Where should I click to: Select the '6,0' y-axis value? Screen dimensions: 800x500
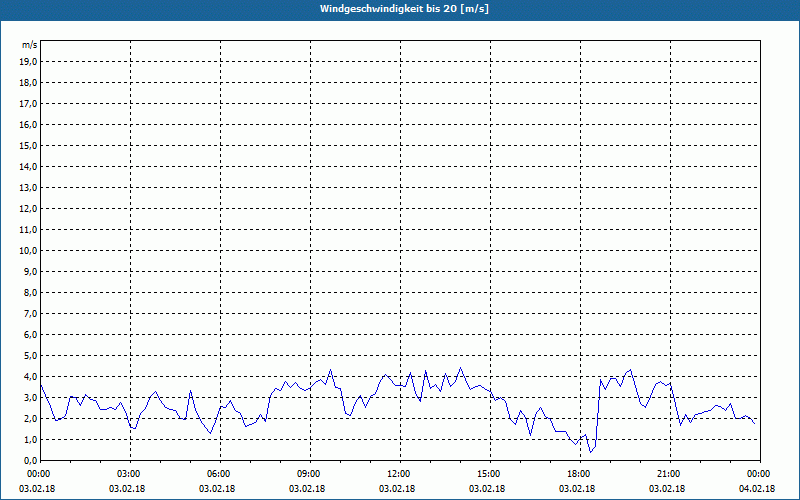[x=31, y=334]
